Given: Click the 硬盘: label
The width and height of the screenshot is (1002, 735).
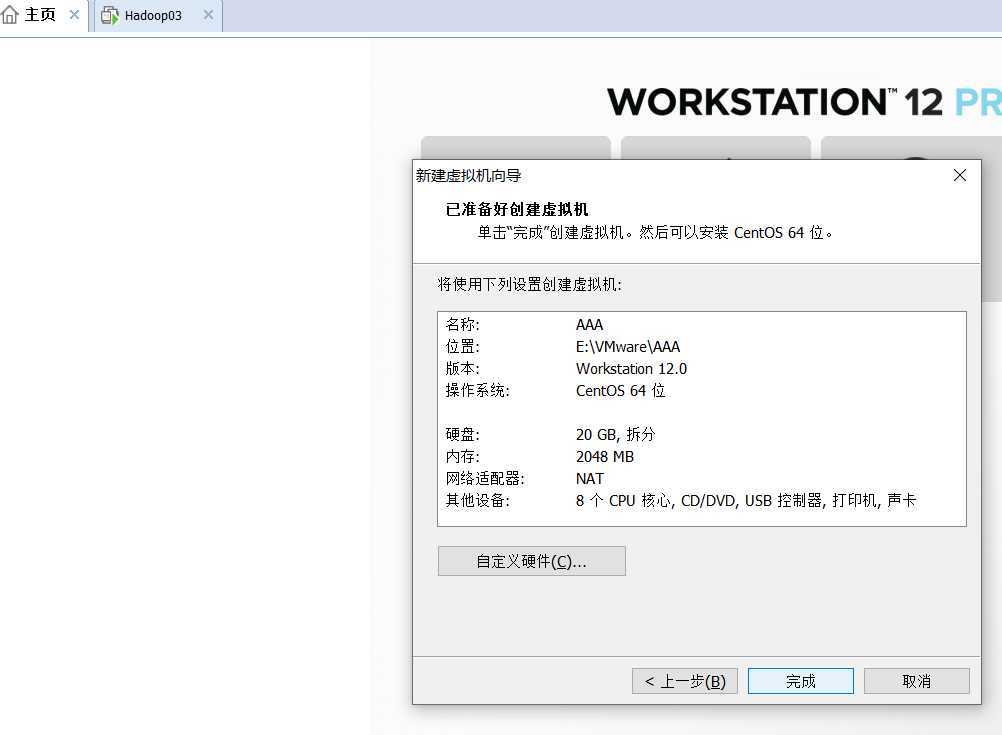Looking at the screenshot, I should click(x=462, y=435).
